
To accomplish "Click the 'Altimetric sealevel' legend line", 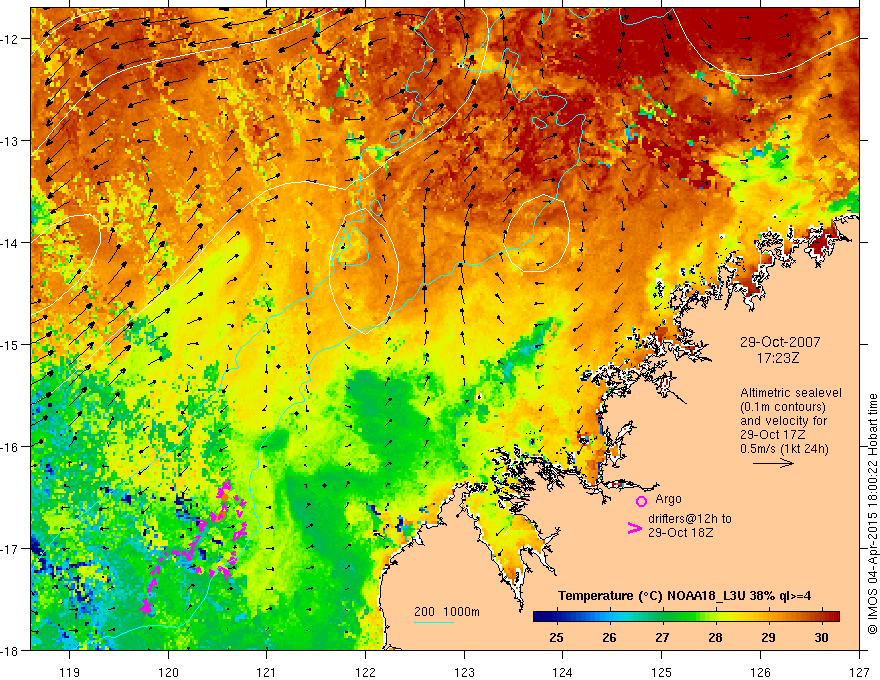I will [x=791, y=393].
